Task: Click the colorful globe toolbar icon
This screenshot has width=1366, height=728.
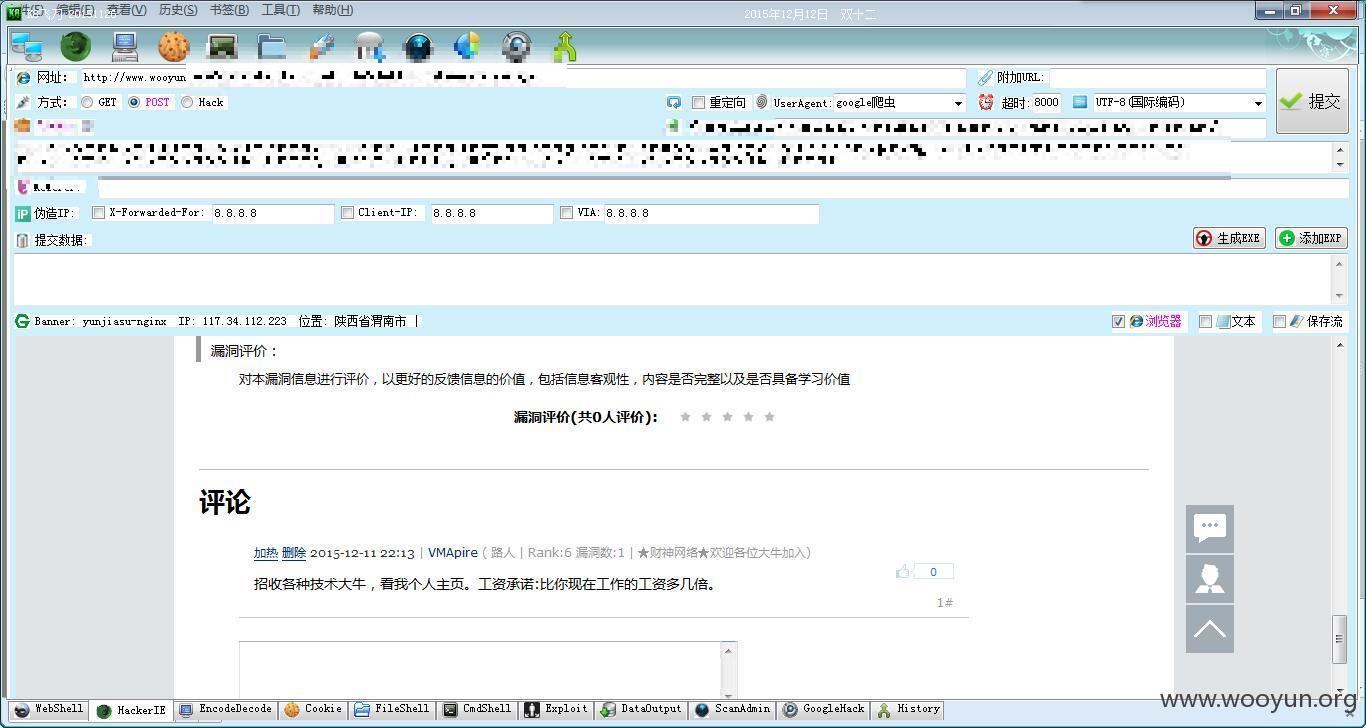Action: click(x=467, y=46)
